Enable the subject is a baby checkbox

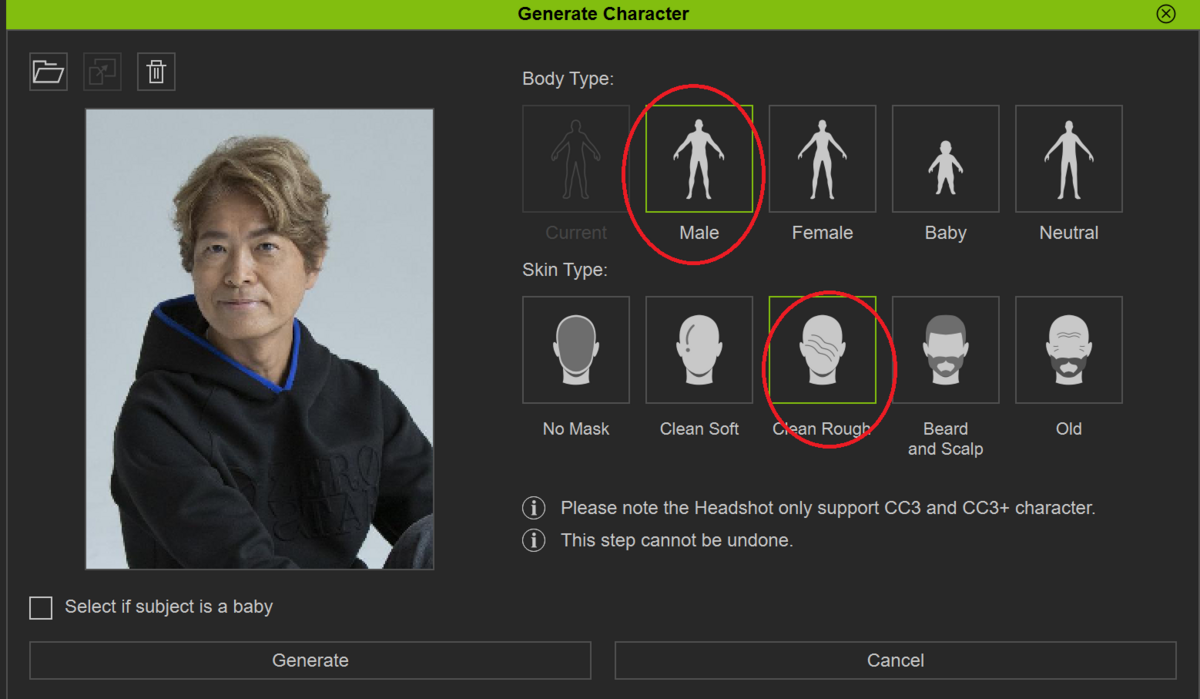click(40, 607)
